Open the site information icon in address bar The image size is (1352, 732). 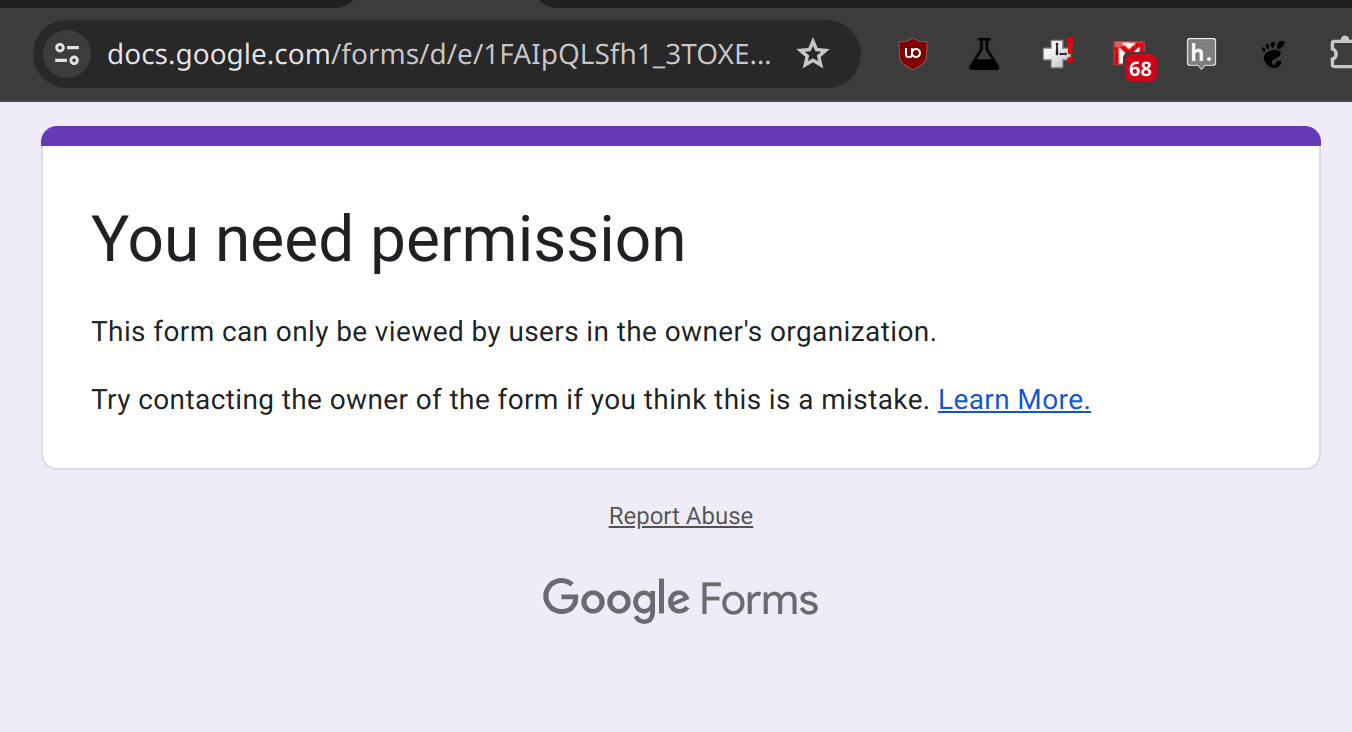tap(67, 54)
